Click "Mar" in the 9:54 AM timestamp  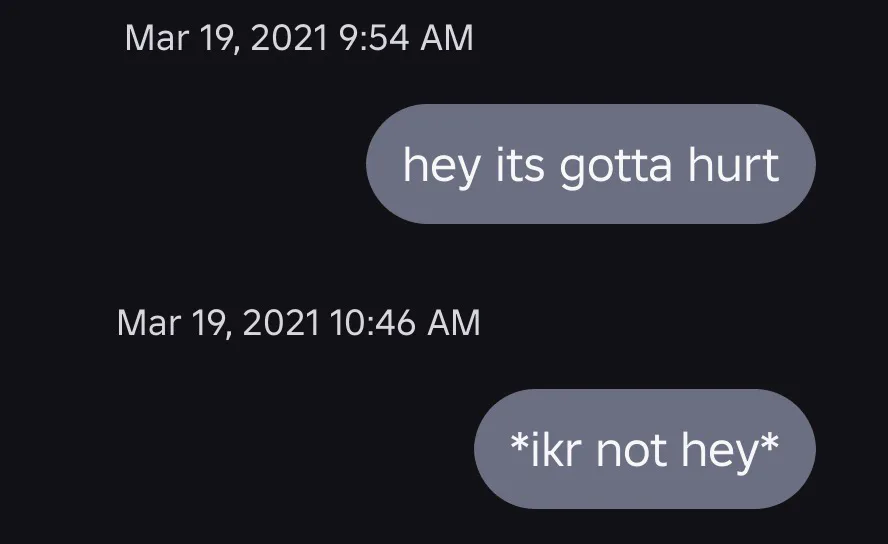(153, 38)
